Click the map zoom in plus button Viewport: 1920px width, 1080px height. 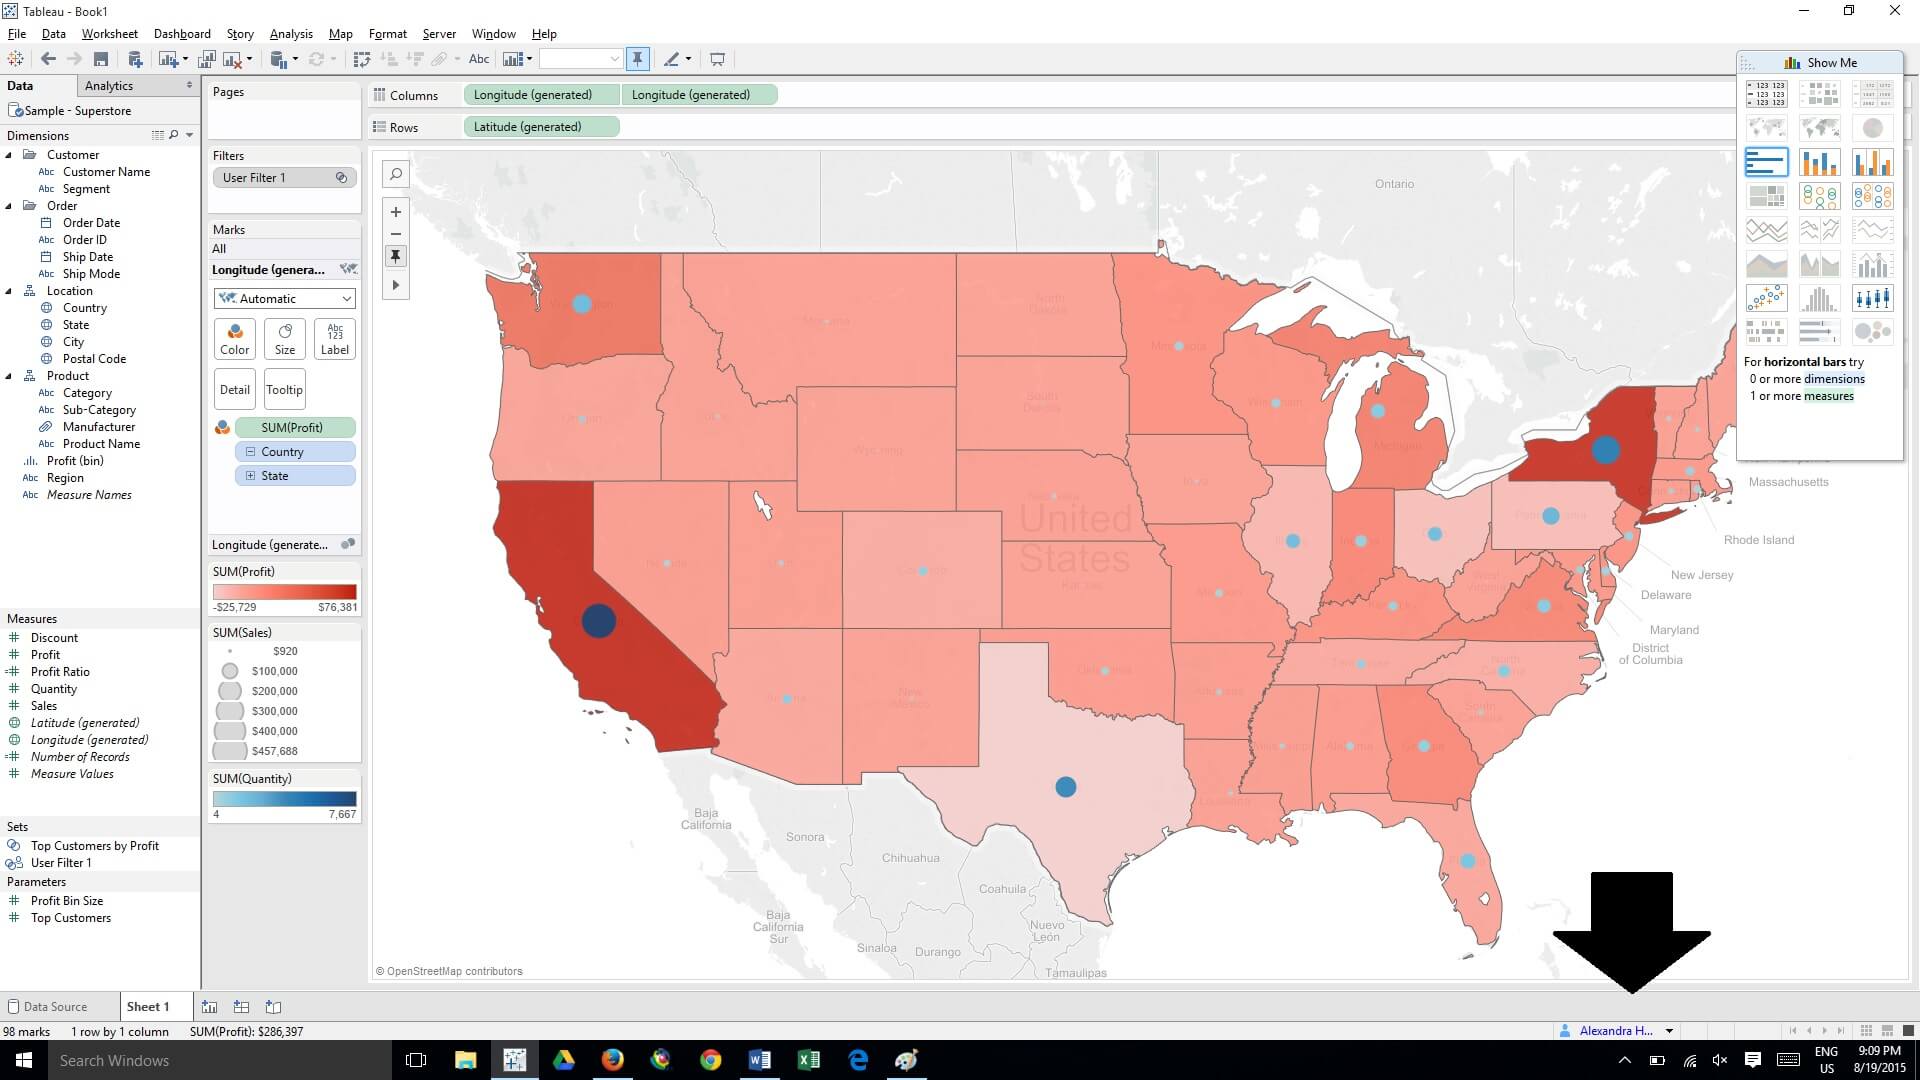396,212
